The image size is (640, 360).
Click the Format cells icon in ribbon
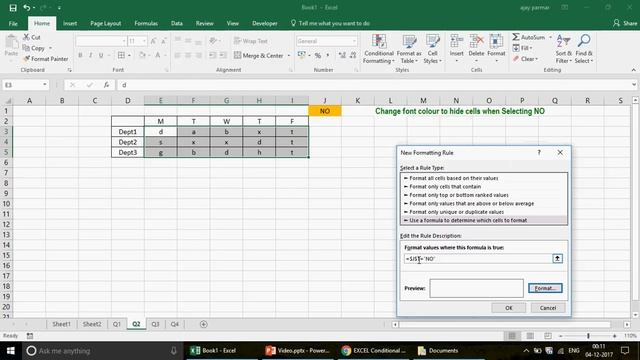496,42
